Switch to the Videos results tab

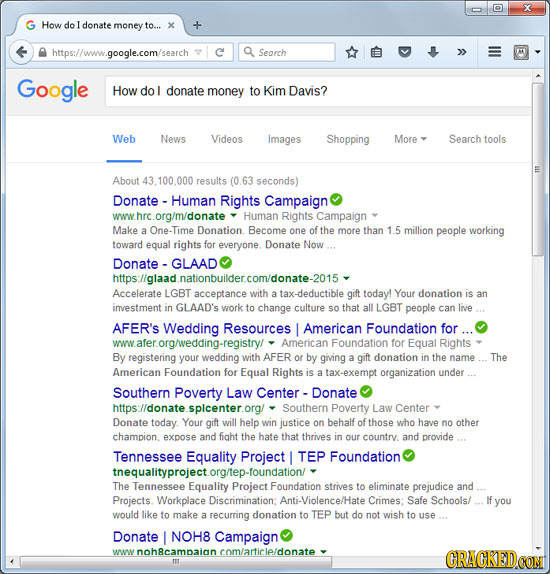[x=227, y=139]
